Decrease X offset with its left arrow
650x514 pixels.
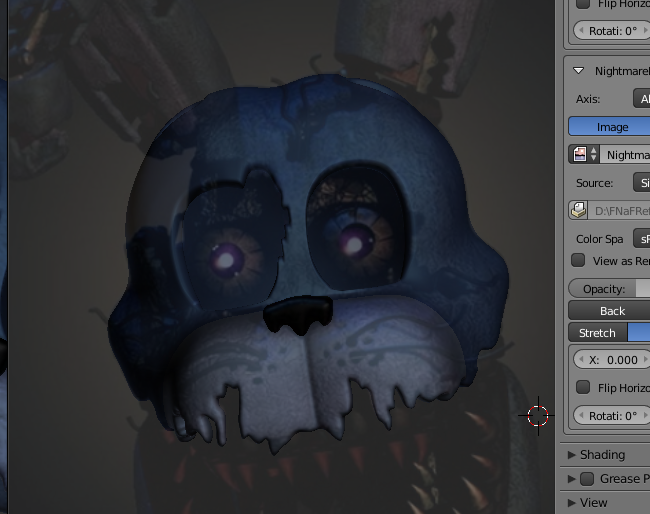coord(581,359)
